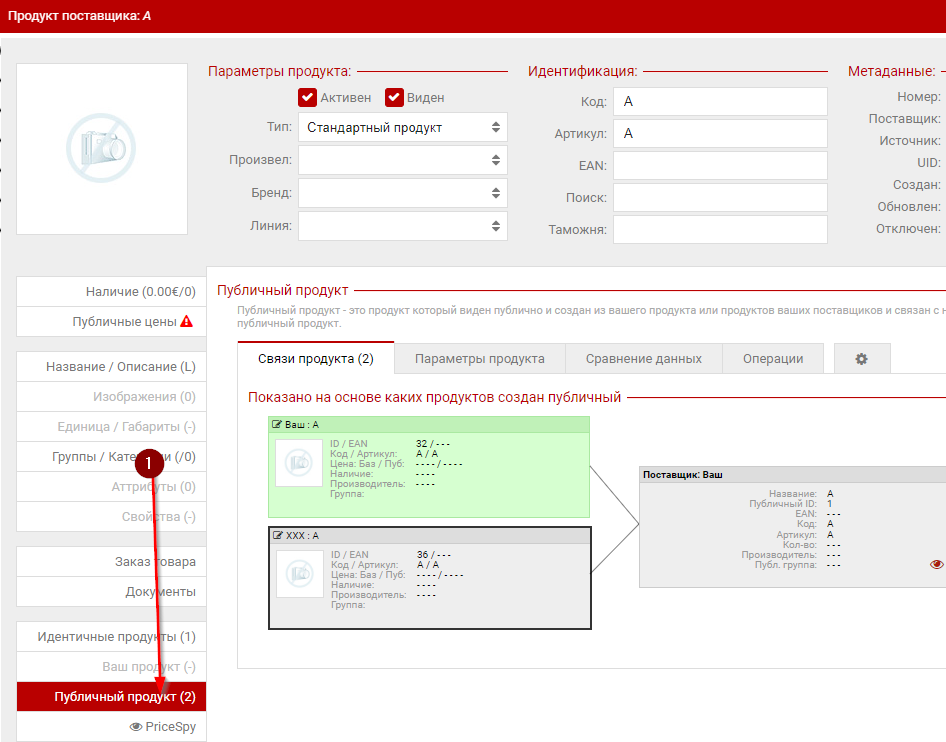
Task: Open the Тип dropdown
Action: coord(402,128)
